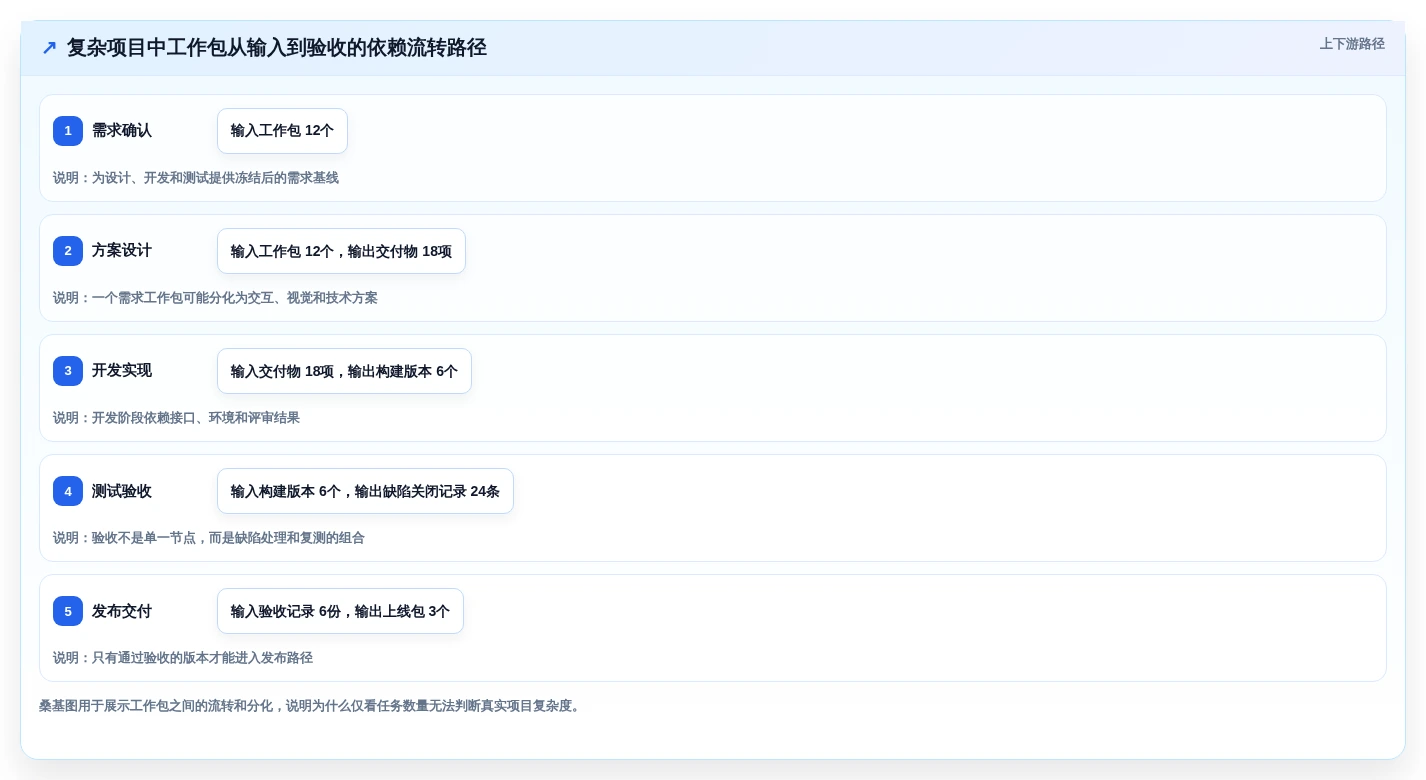The width and height of the screenshot is (1426, 780).
Task: Click the note about 缺陷处理和复测的组合
Action: tap(209, 538)
